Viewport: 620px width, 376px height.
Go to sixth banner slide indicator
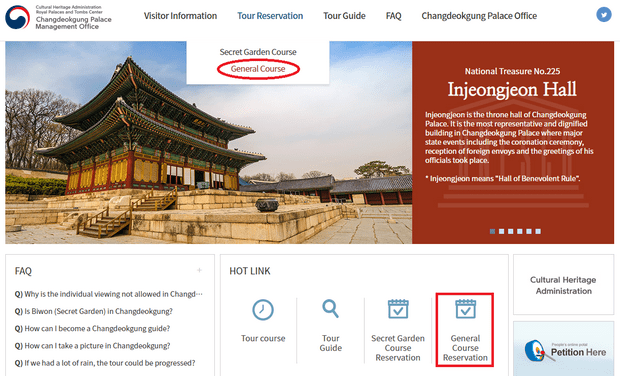538,231
